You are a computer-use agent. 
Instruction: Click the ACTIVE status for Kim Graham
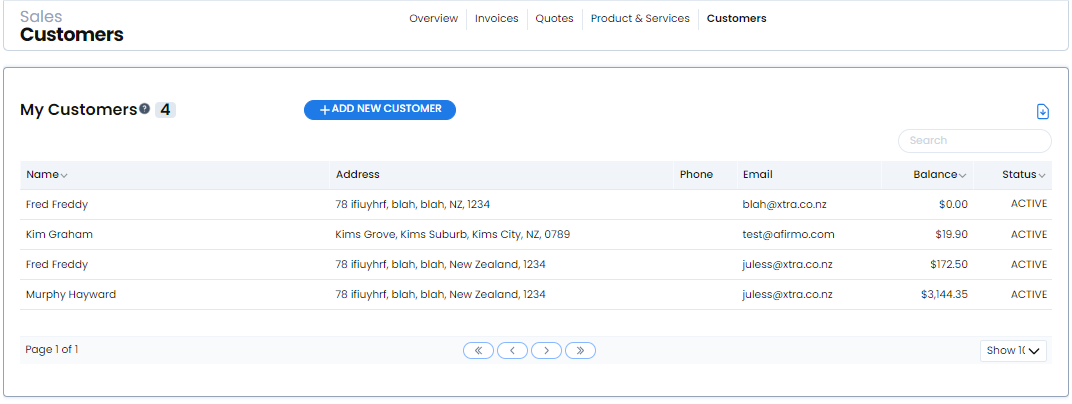point(1029,234)
